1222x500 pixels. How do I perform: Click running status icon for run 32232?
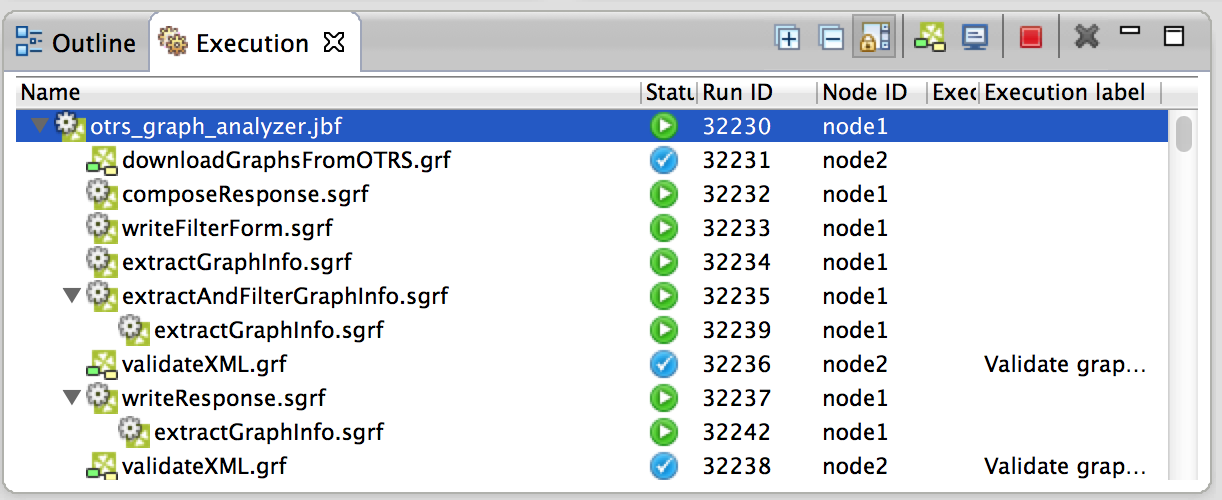click(x=663, y=195)
